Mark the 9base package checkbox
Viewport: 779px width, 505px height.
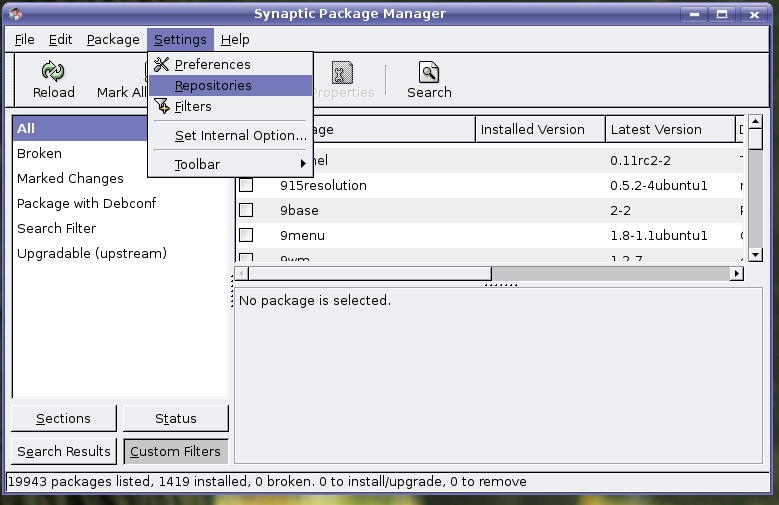[x=246, y=210]
